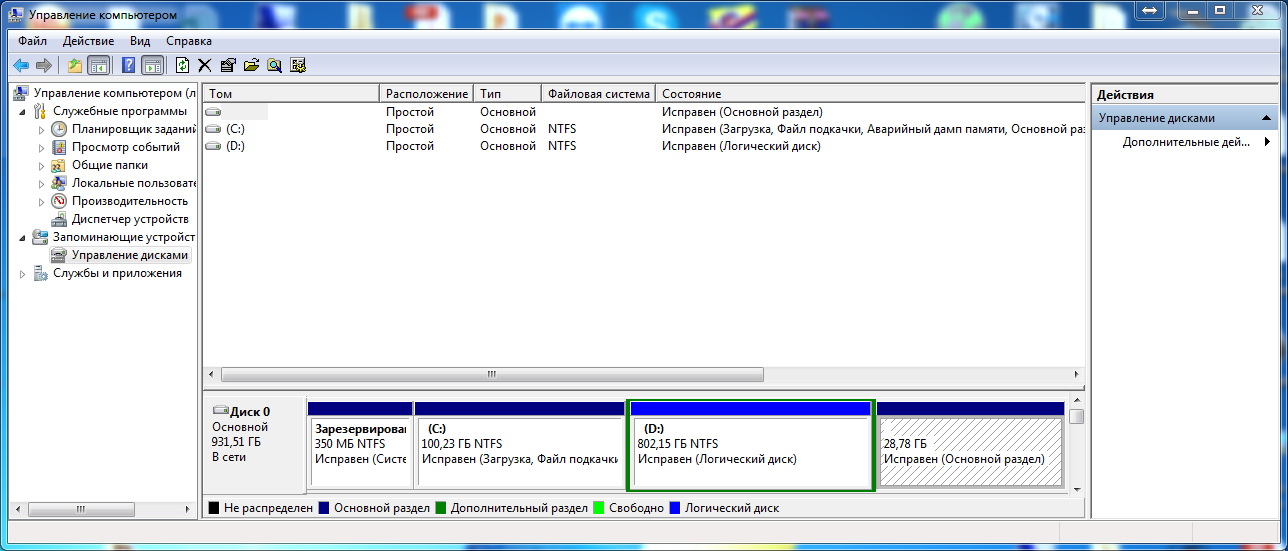
Task: Toggle the console tree show/hide button
Action: (99, 65)
